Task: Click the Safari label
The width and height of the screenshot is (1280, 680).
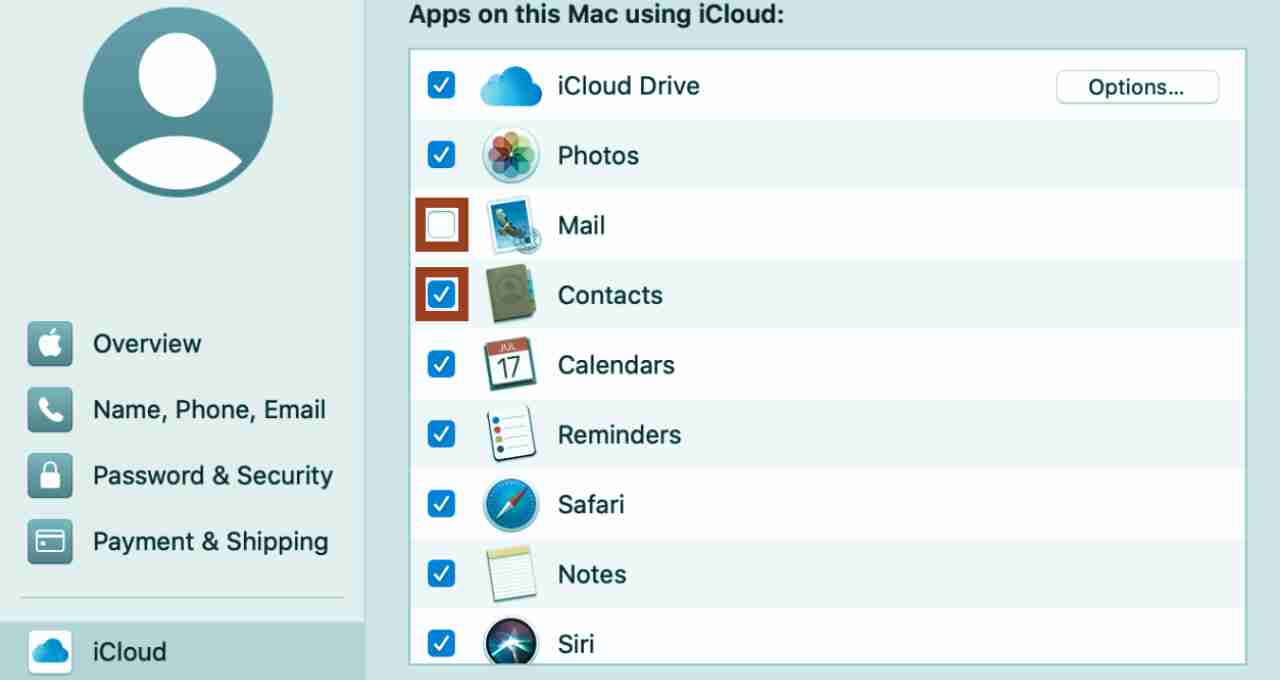Action: pyautogui.click(x=591, y=504)
